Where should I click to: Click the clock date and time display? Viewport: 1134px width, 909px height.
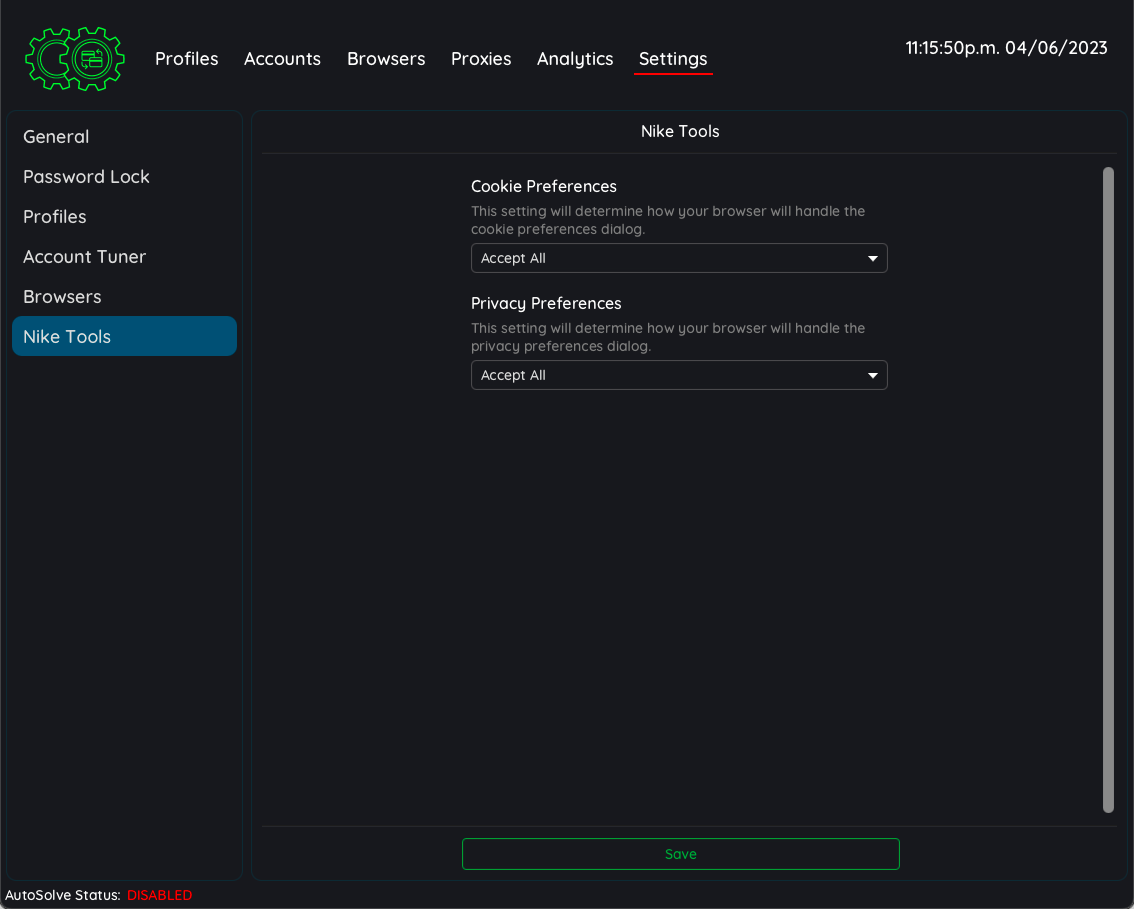point(1006,48)
